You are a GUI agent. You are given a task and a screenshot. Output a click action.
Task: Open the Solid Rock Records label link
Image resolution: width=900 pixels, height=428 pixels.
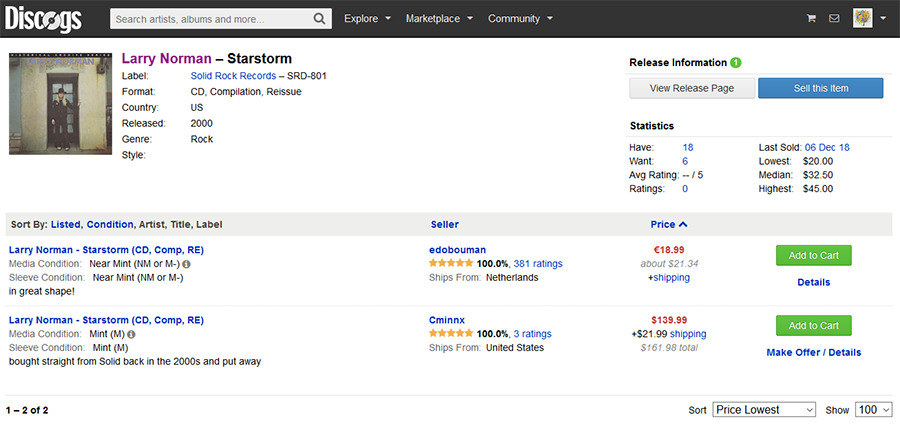tap(233, 76)
